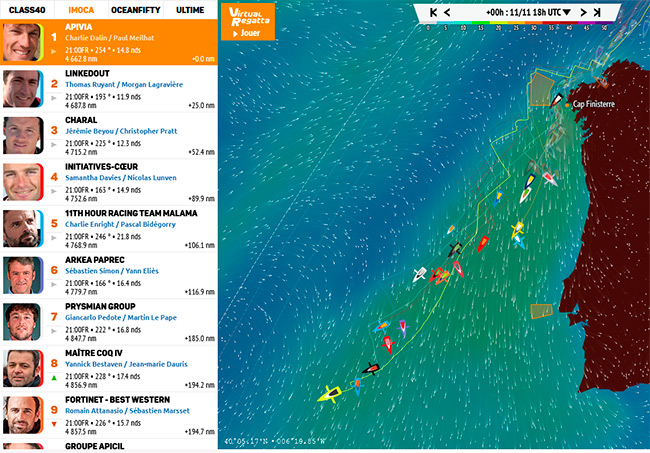
Task: Select the yellow boat trailing the fleet
Action: [328, 396]
